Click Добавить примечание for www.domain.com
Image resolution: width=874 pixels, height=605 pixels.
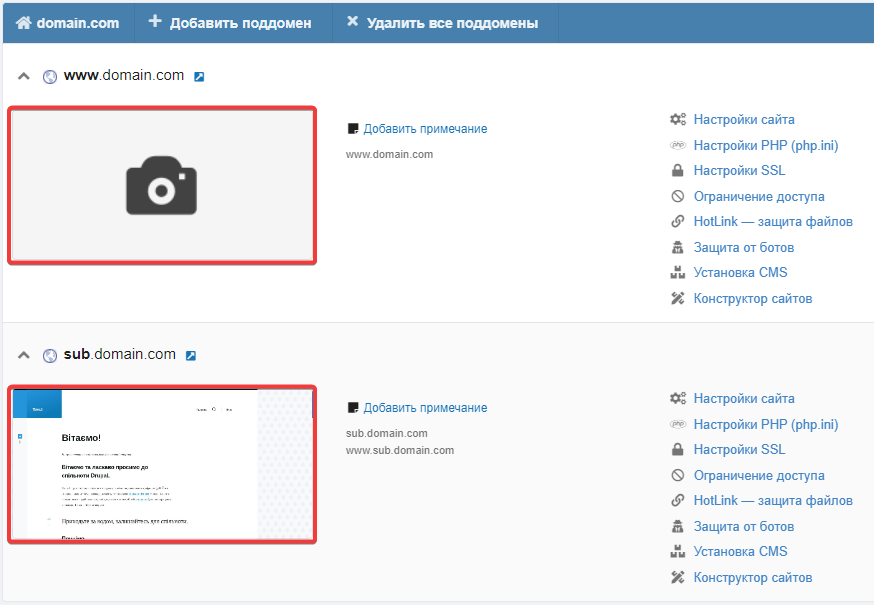tap(425, 129)
